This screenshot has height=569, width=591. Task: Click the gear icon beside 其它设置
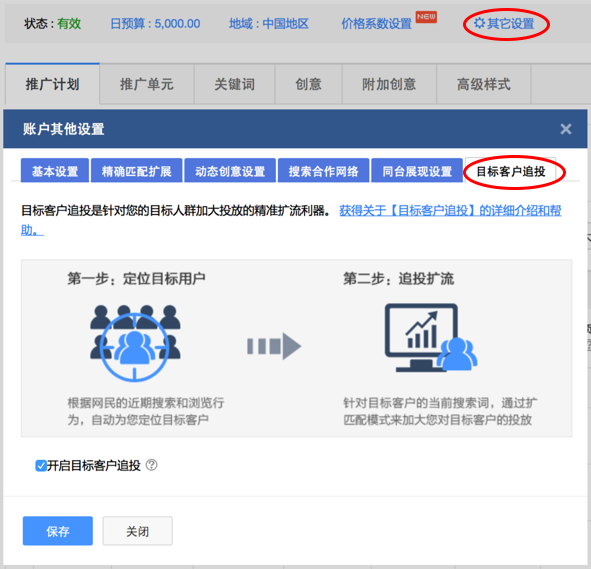[479, 23]
